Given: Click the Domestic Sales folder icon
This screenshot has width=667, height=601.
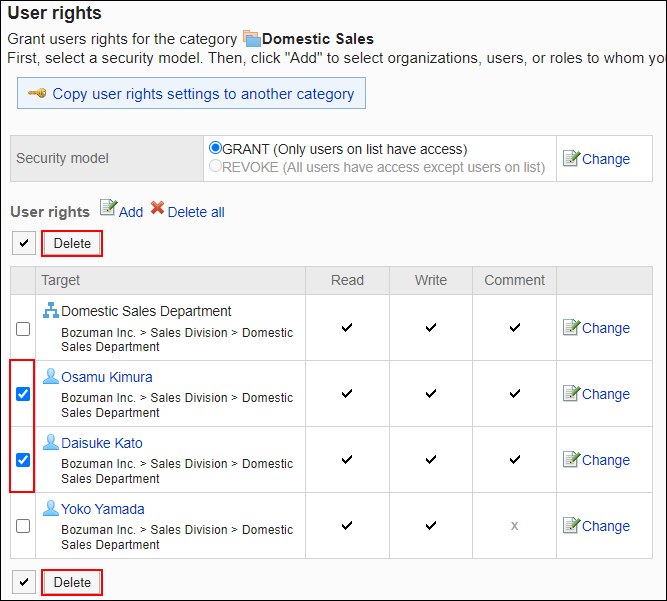Looking at the screenshot, I should point(252,38).
